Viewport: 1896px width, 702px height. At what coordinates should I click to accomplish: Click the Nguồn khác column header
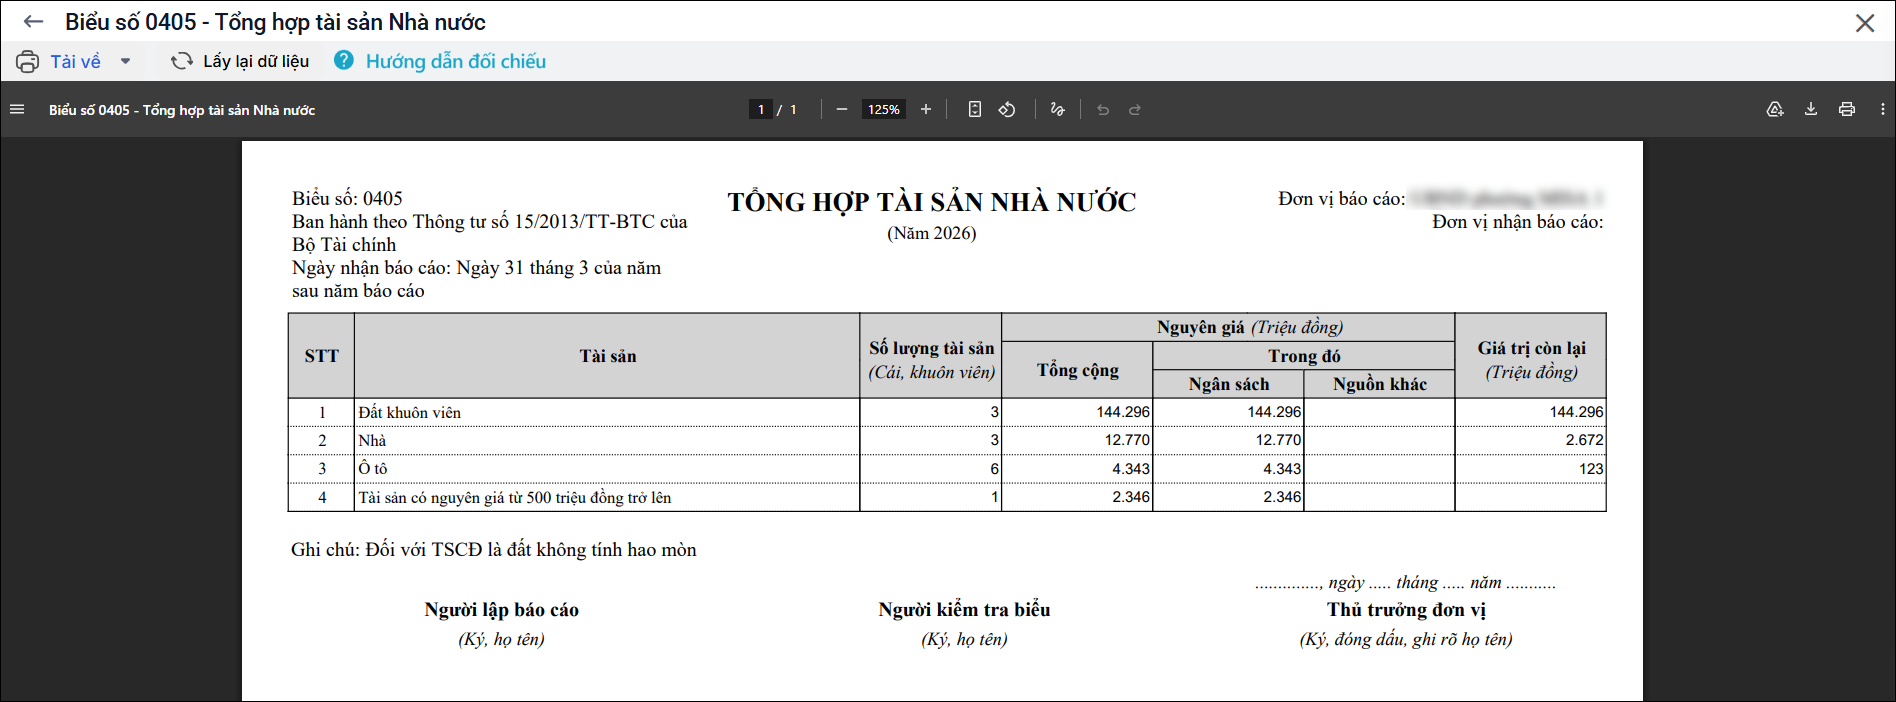[x=1380, y=384]
